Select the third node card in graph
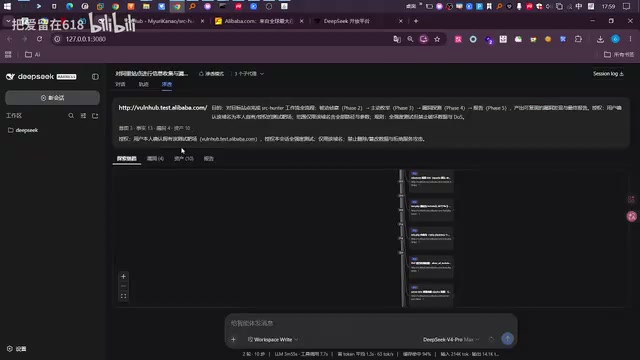The image size is (640, 360). 431,237
